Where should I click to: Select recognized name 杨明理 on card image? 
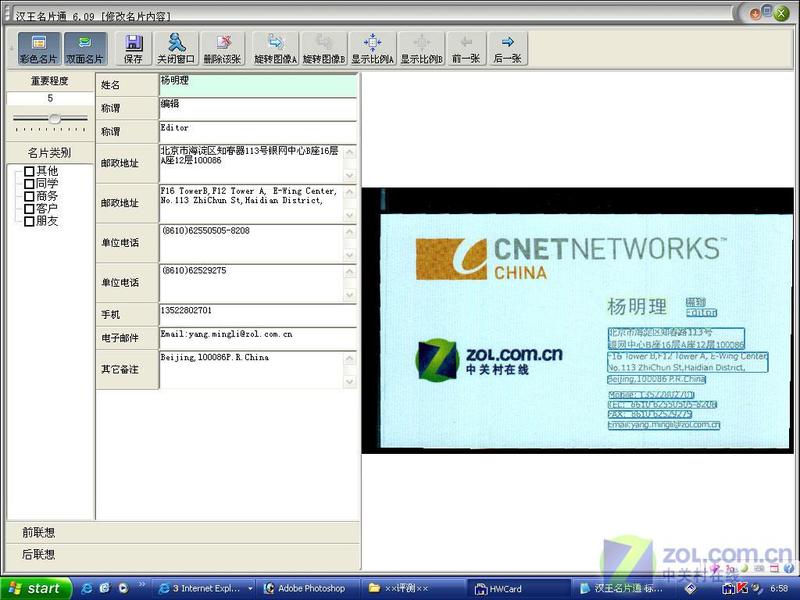point(636,307)
